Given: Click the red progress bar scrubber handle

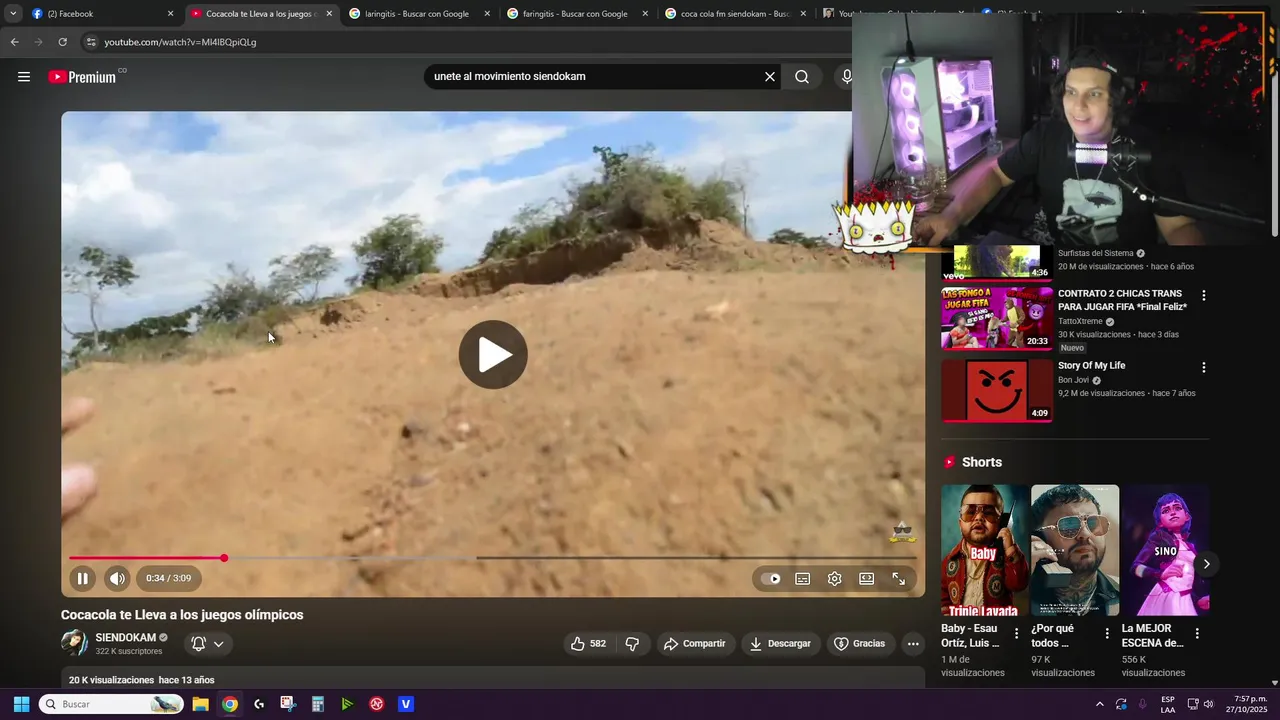Looking at the screenshot, I should 224,558.
